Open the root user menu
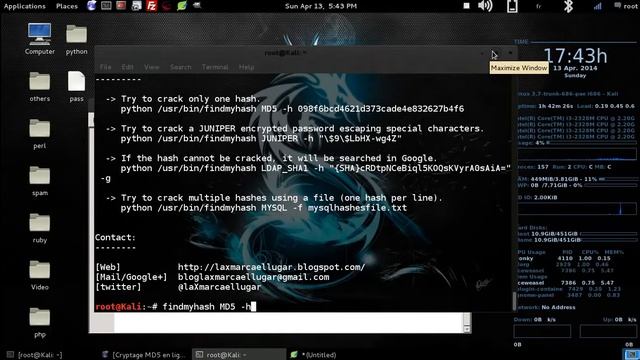Viewport: 640px width, 360px height. 626,6
